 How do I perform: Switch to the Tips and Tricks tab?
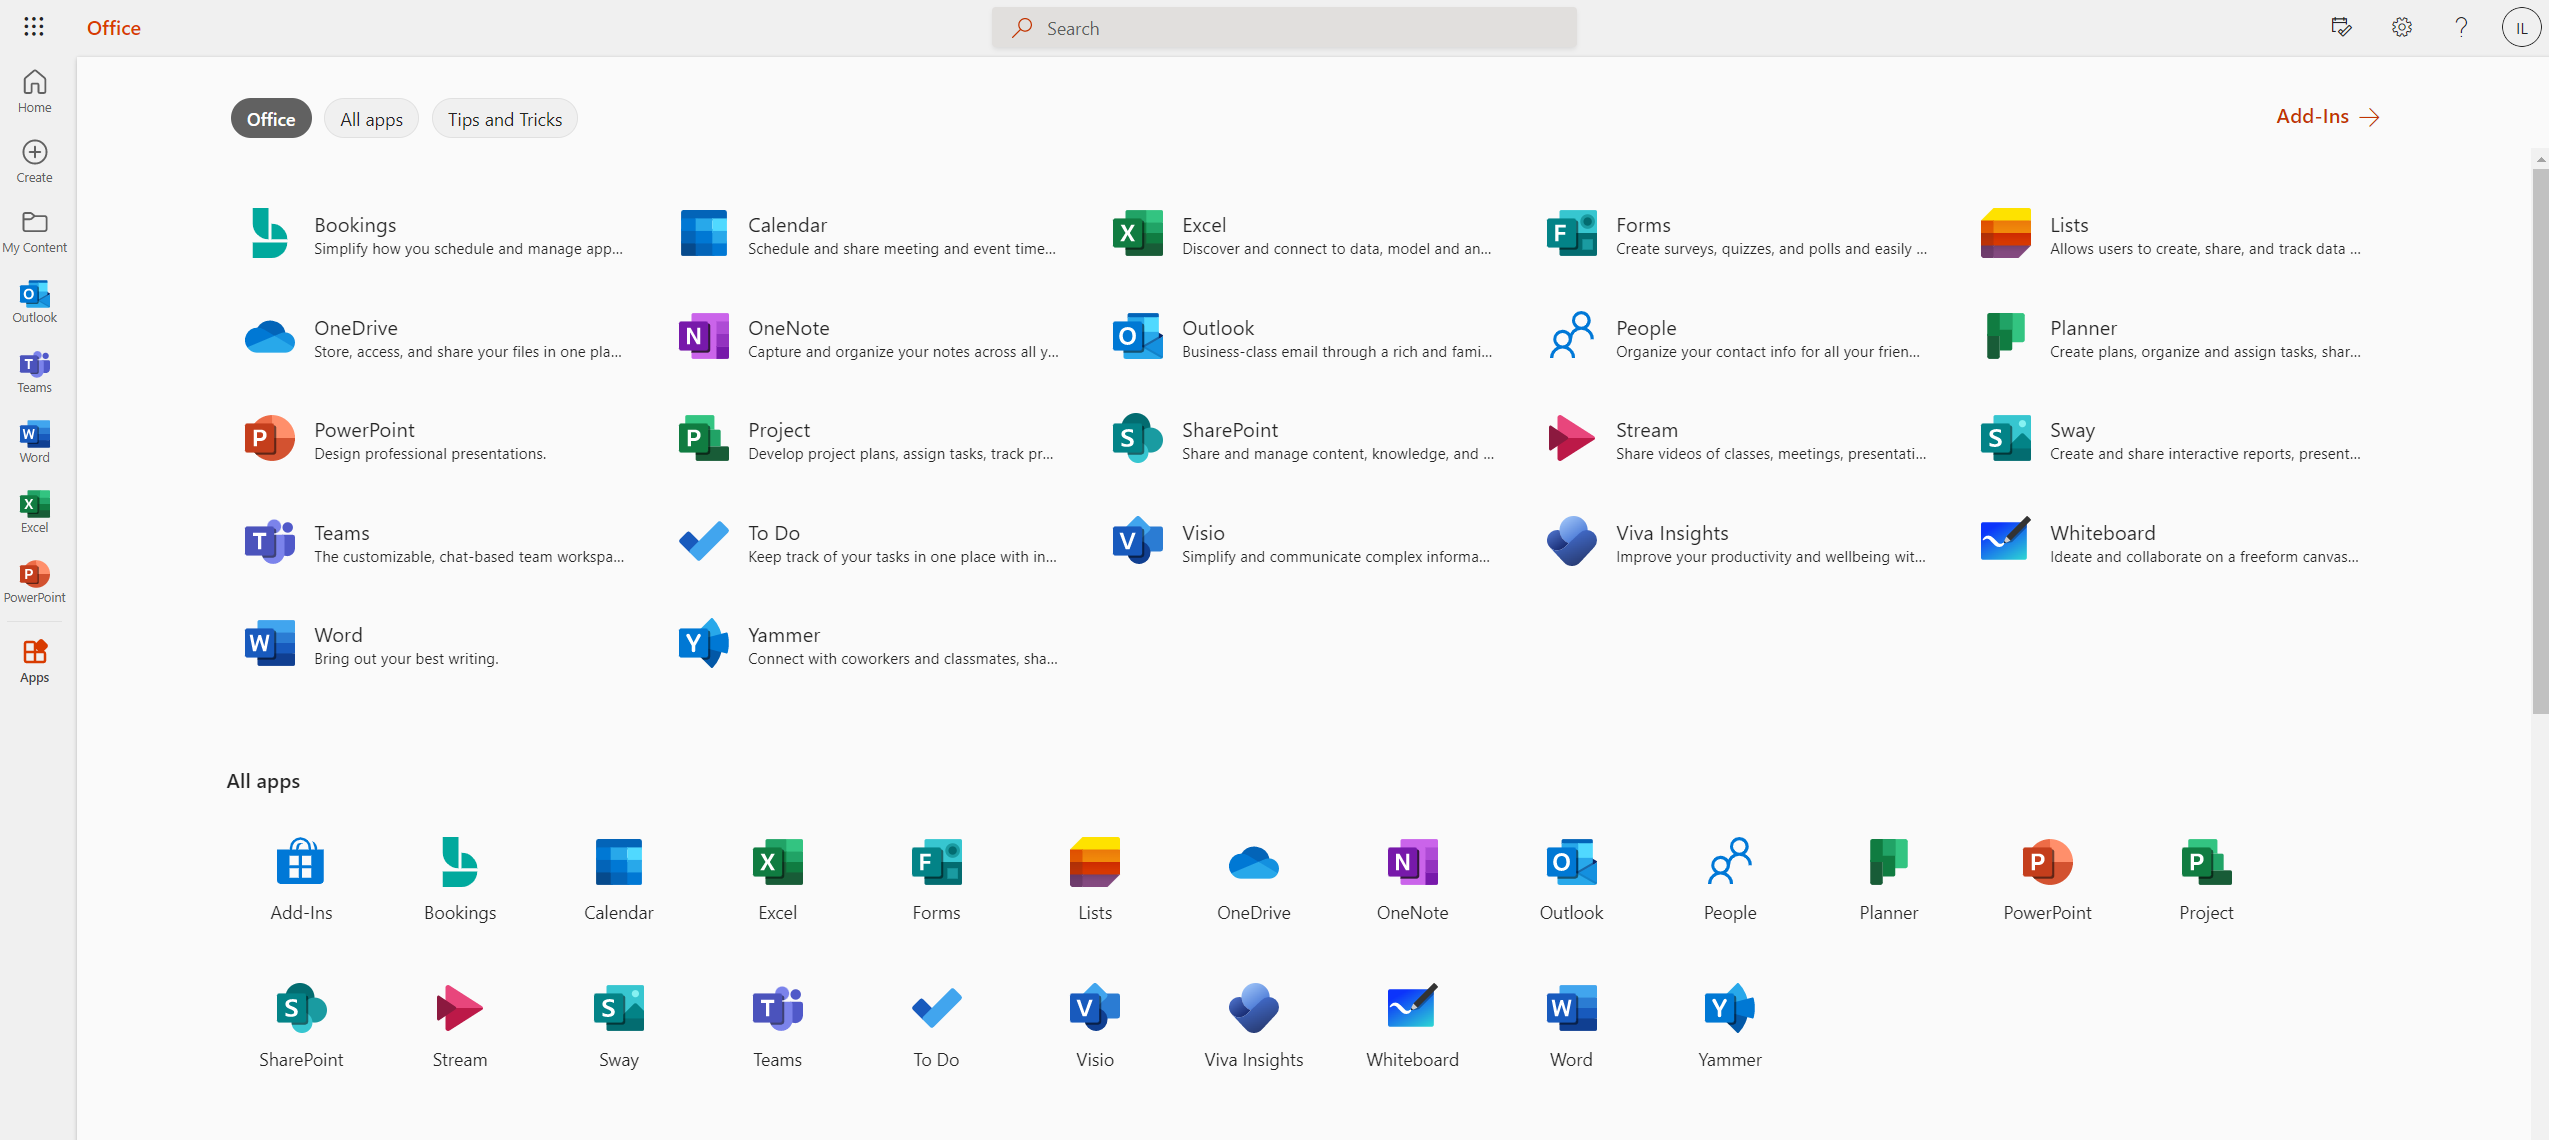pyautogui.click(x=505, y=119)
